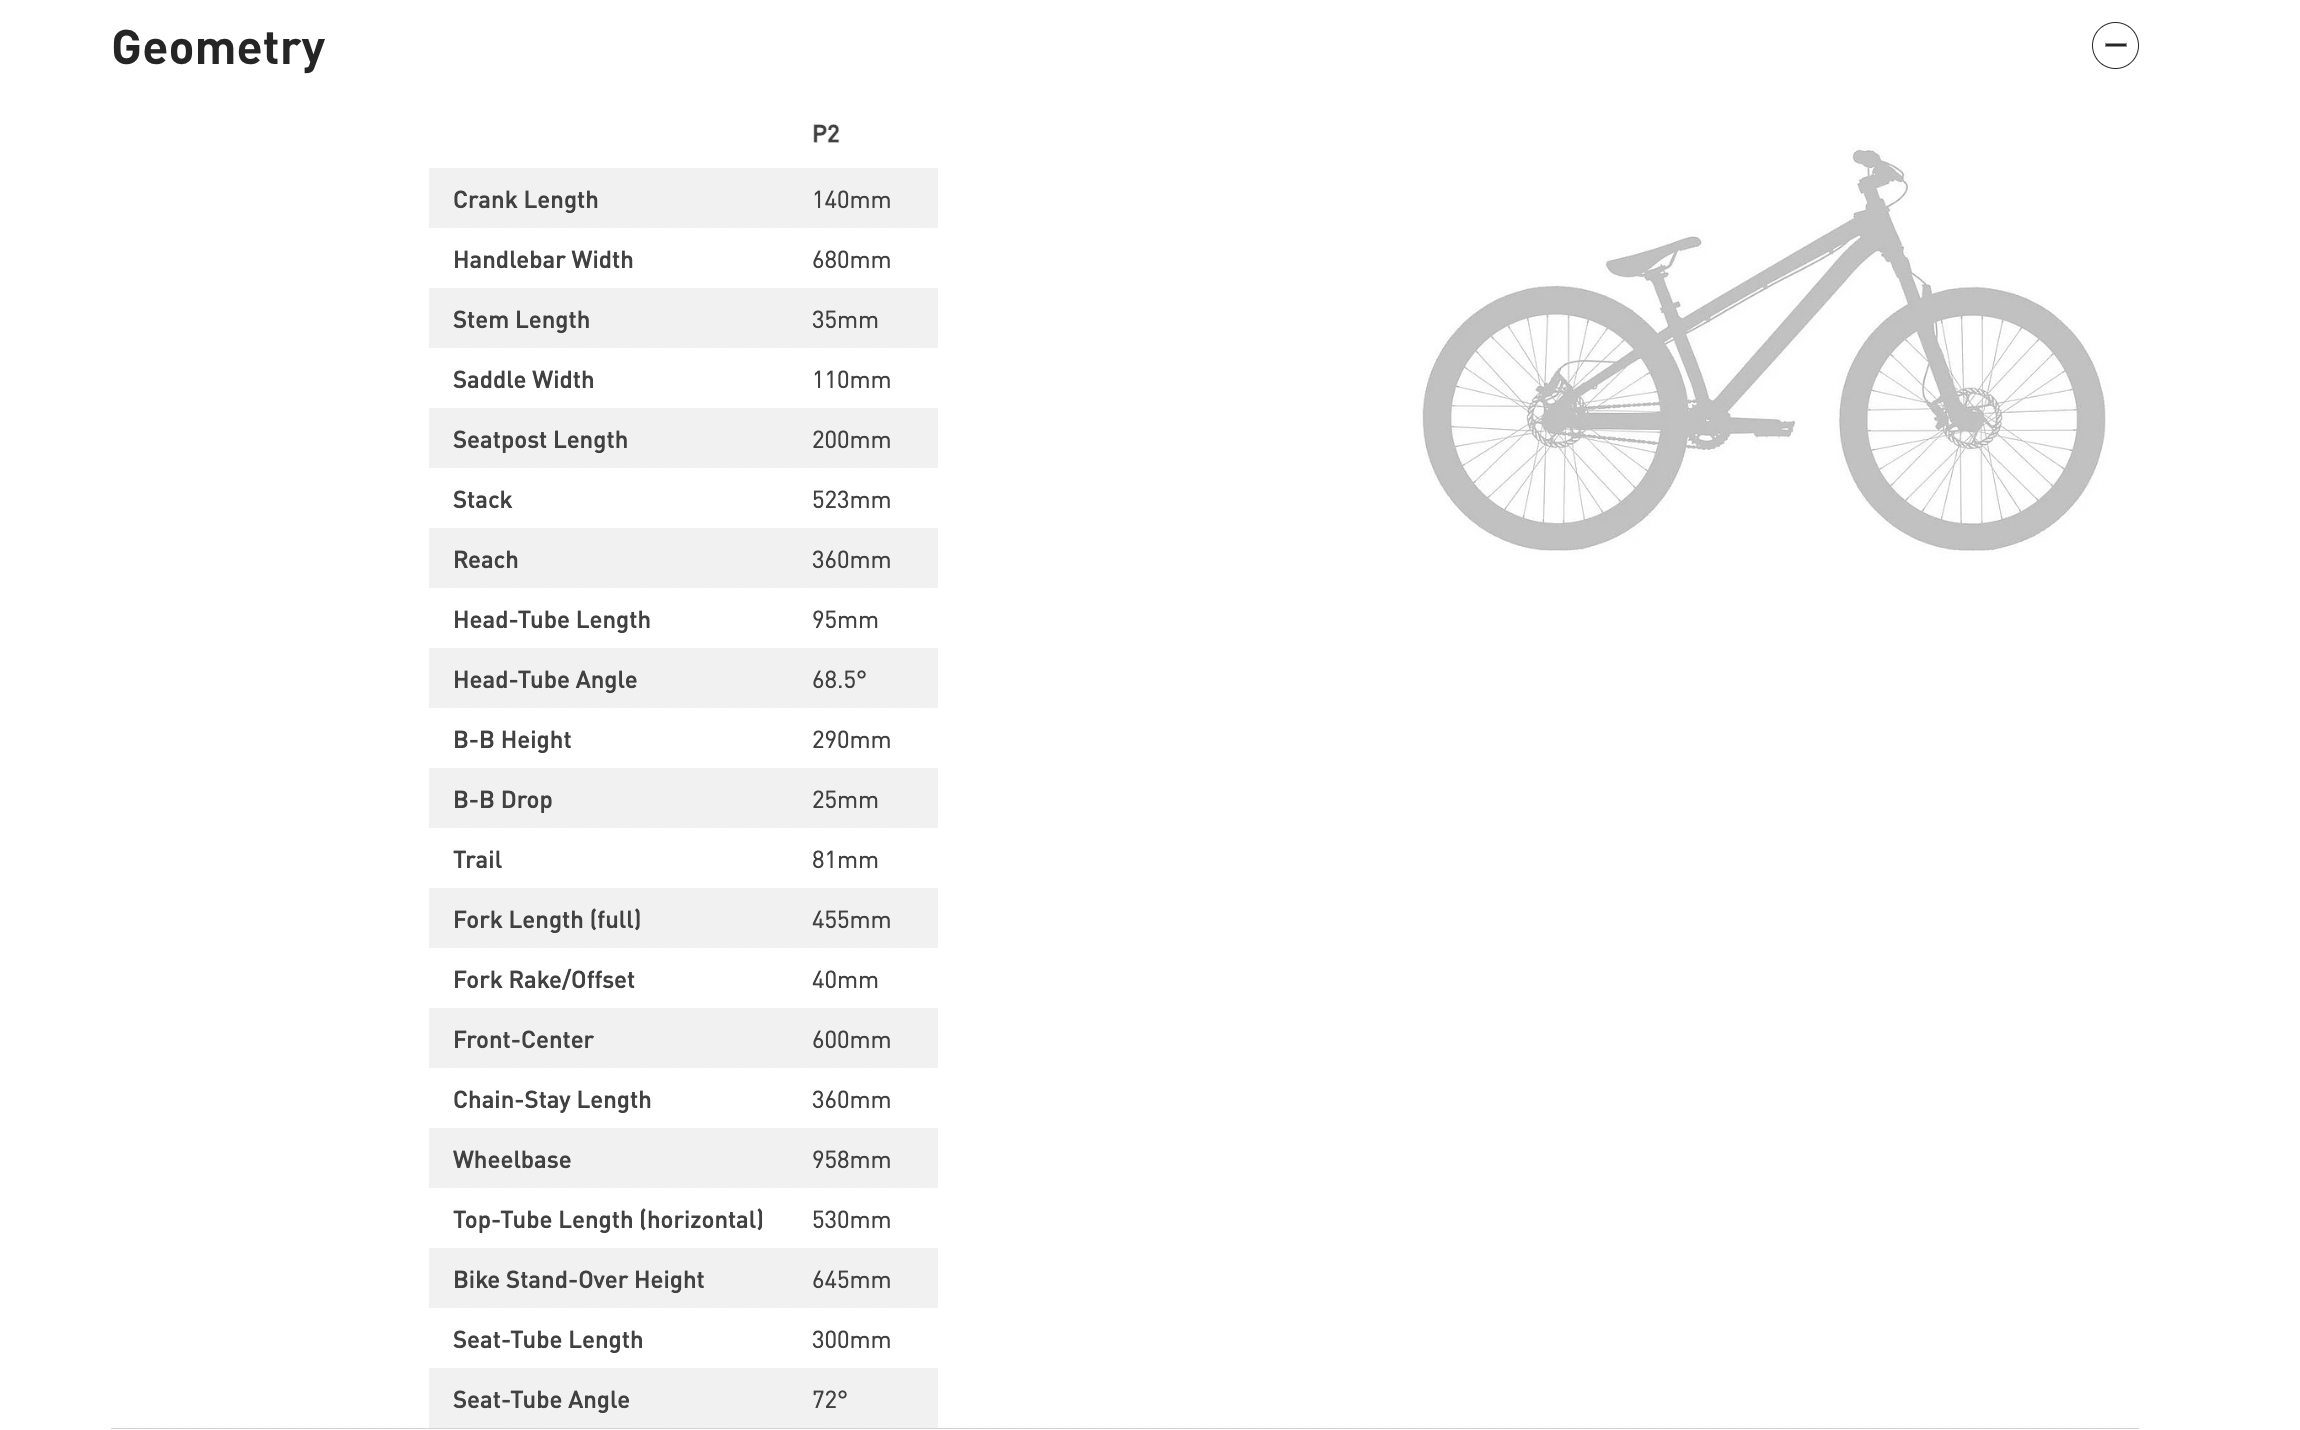Click the Head-Tube Angle 68.5°
Screen dimensions: 2300x1430
pos(684,679)
